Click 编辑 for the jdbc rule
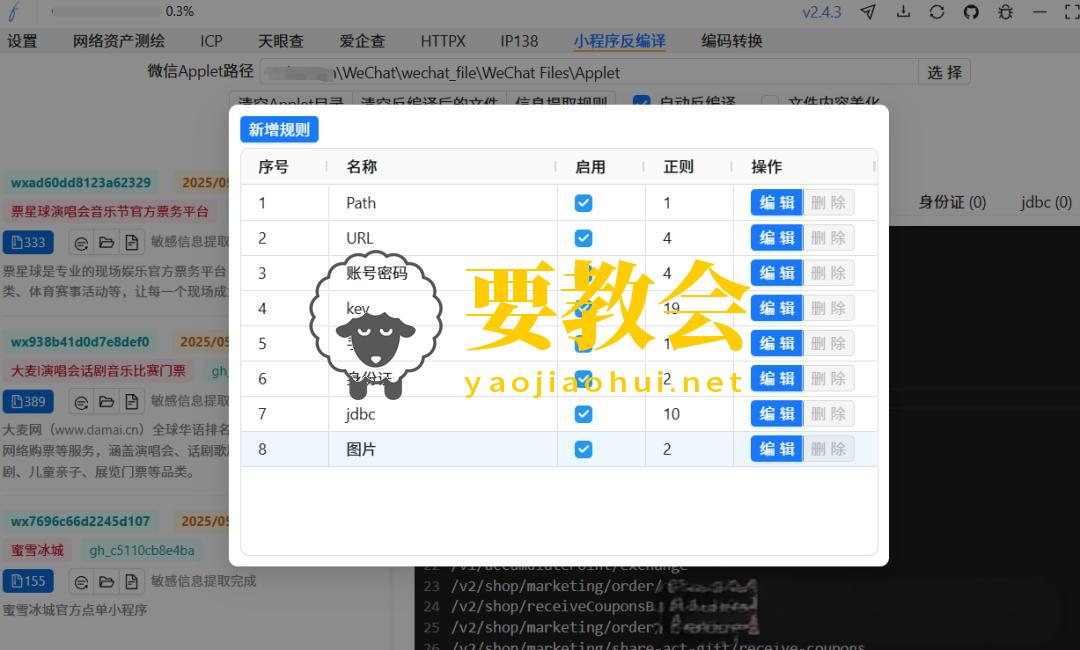The width and height of the screenshot is (1080, 650). [x=777, y=414]
